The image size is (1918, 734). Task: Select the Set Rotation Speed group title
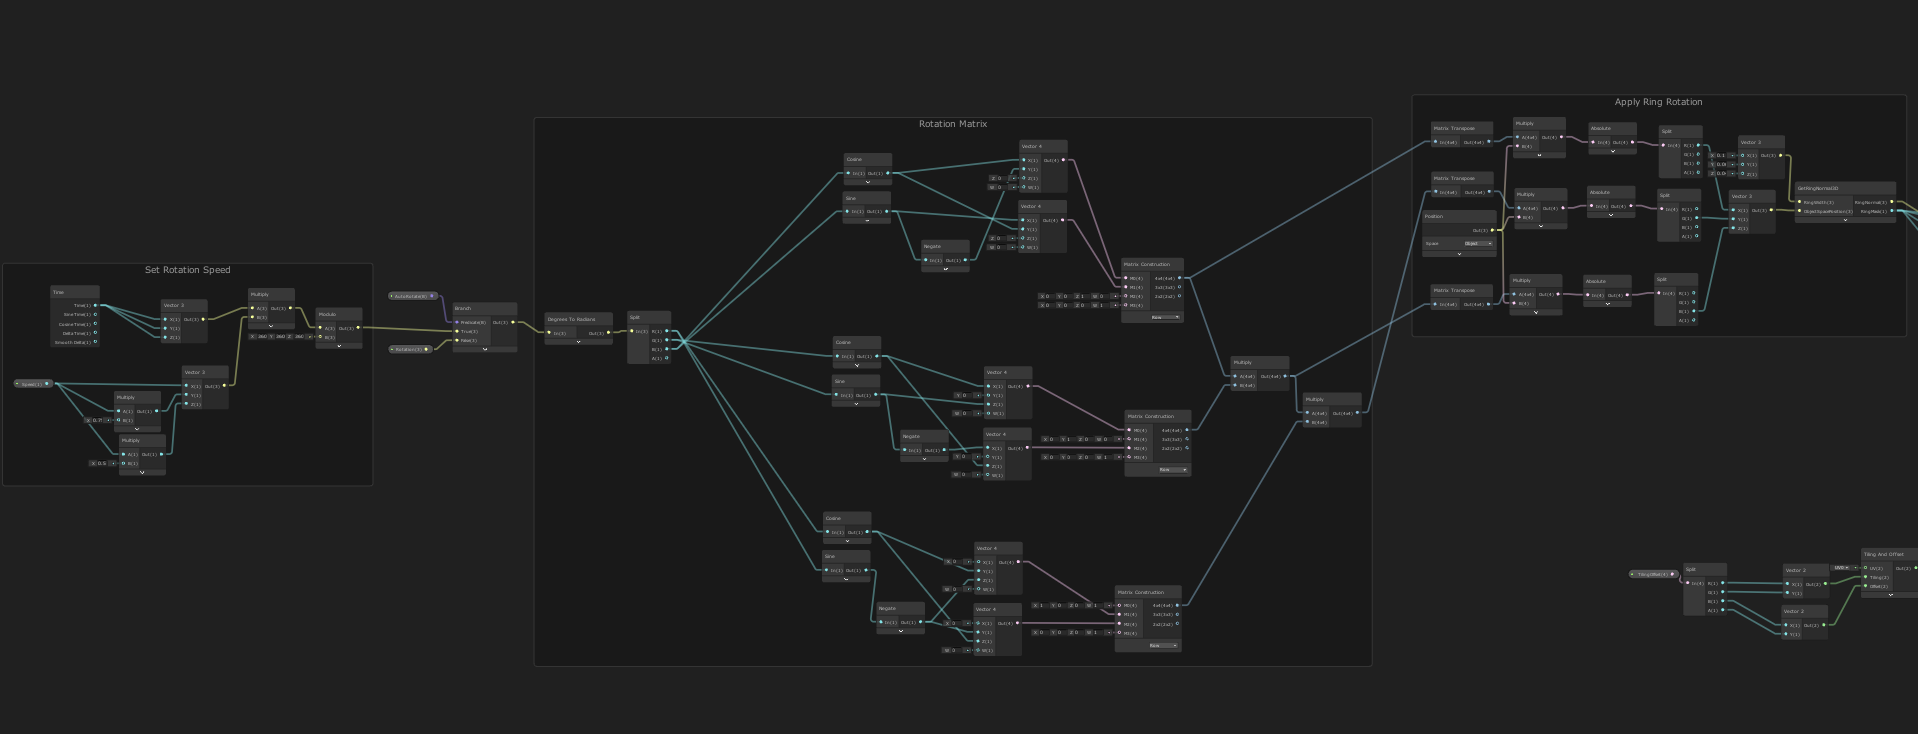[187, 270]
